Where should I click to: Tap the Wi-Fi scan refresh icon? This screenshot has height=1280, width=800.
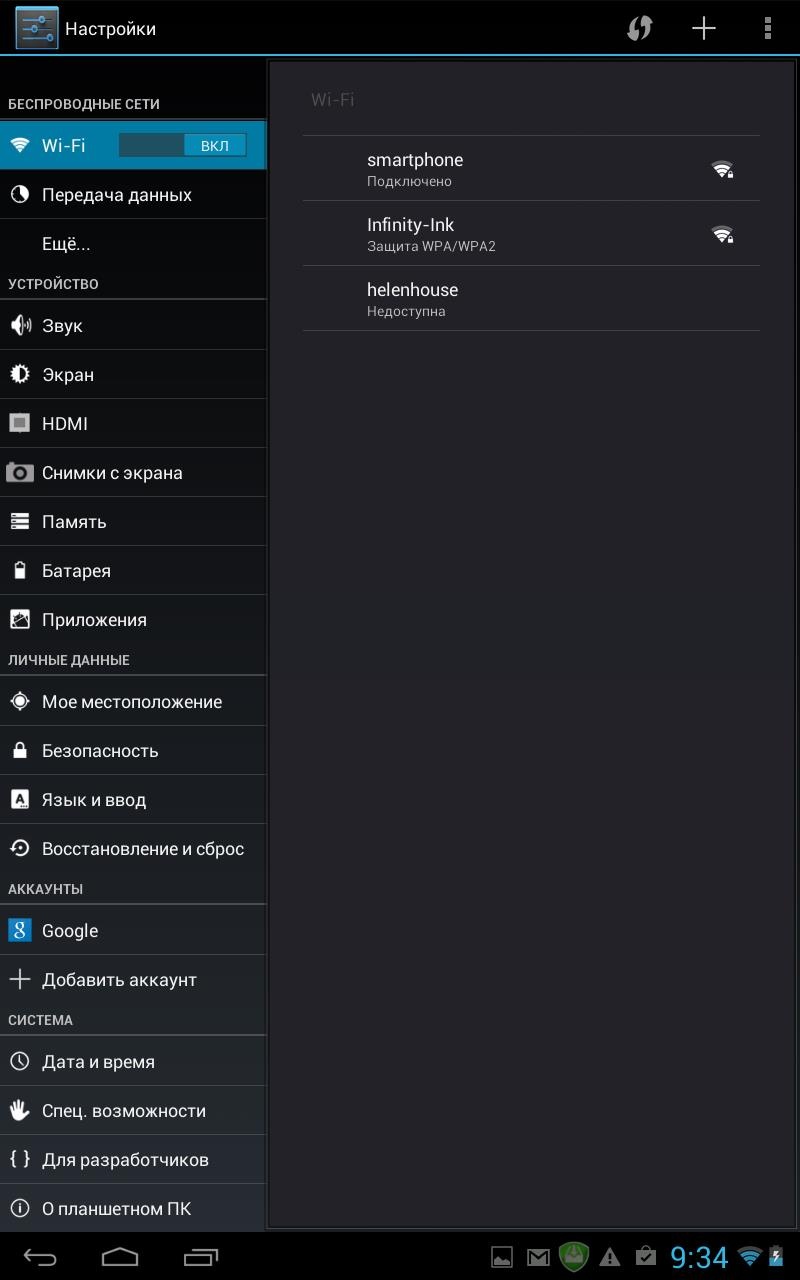[639, 28]
